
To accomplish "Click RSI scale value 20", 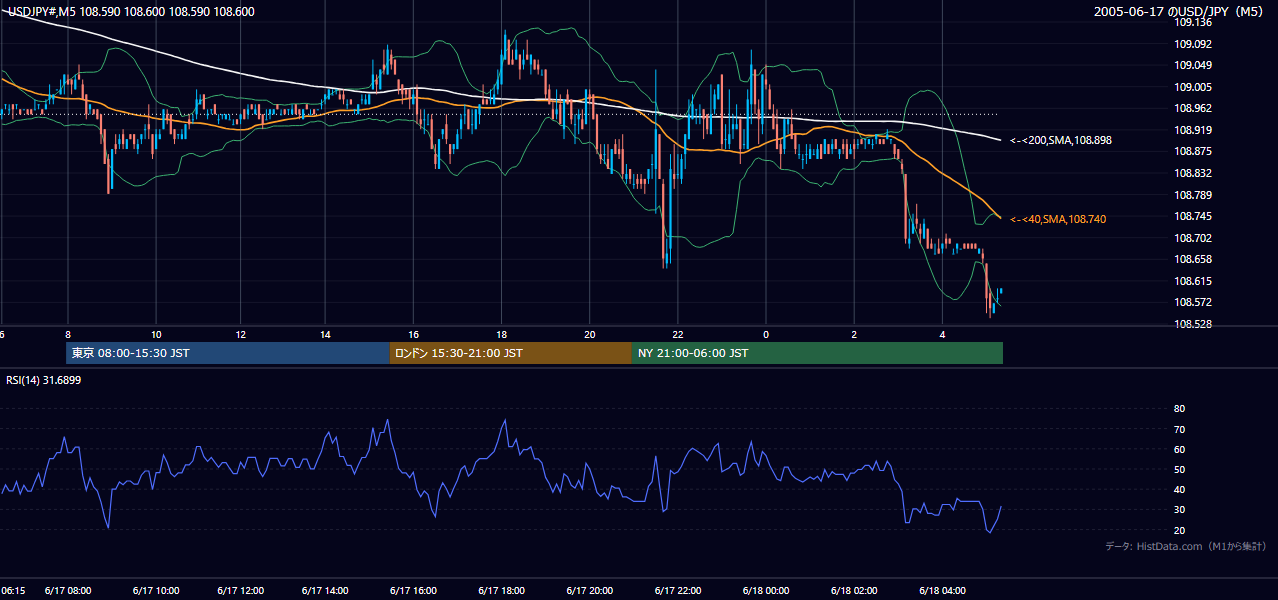I will tap(1179, 530).
